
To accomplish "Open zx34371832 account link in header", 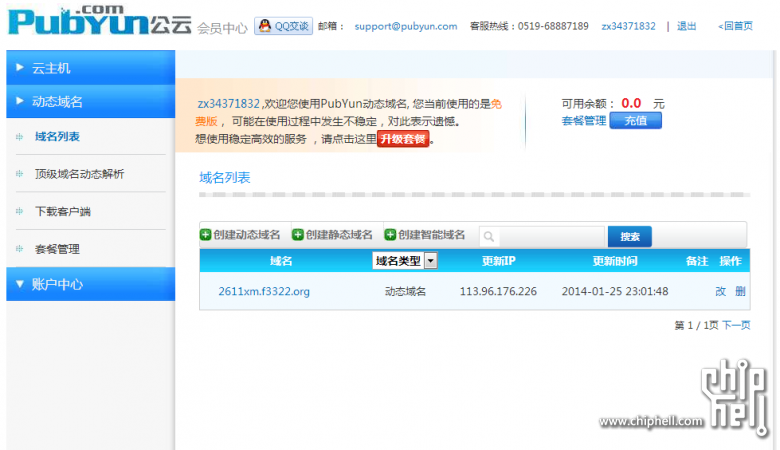I will [628, 26].
